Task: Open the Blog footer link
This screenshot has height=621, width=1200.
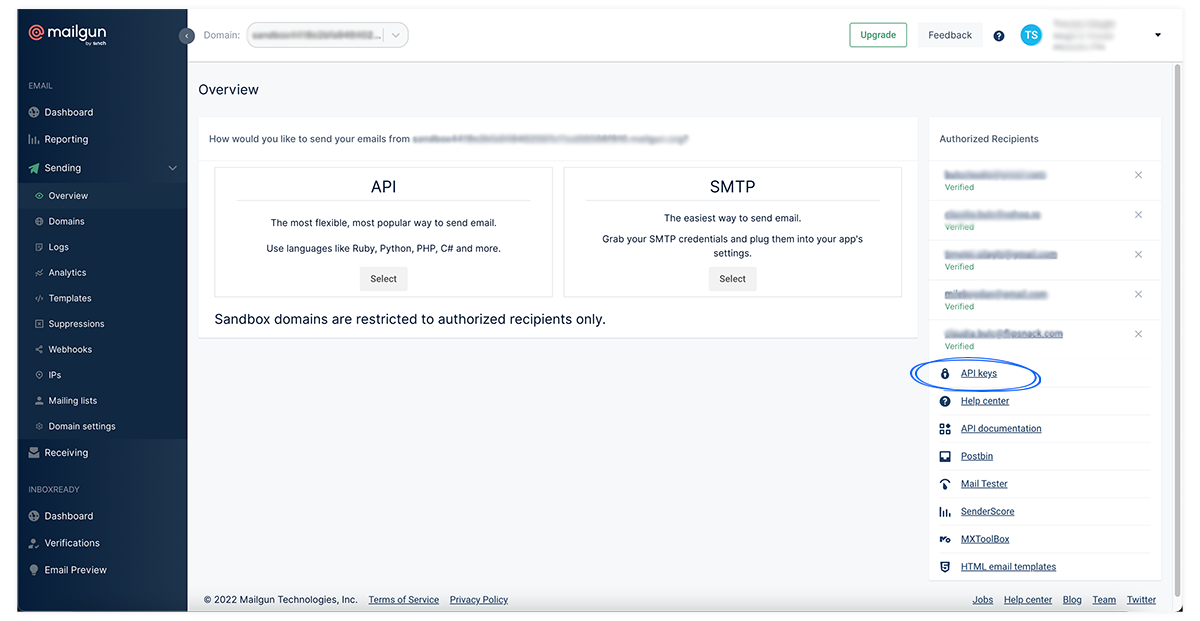Action: click(1072, 600)
